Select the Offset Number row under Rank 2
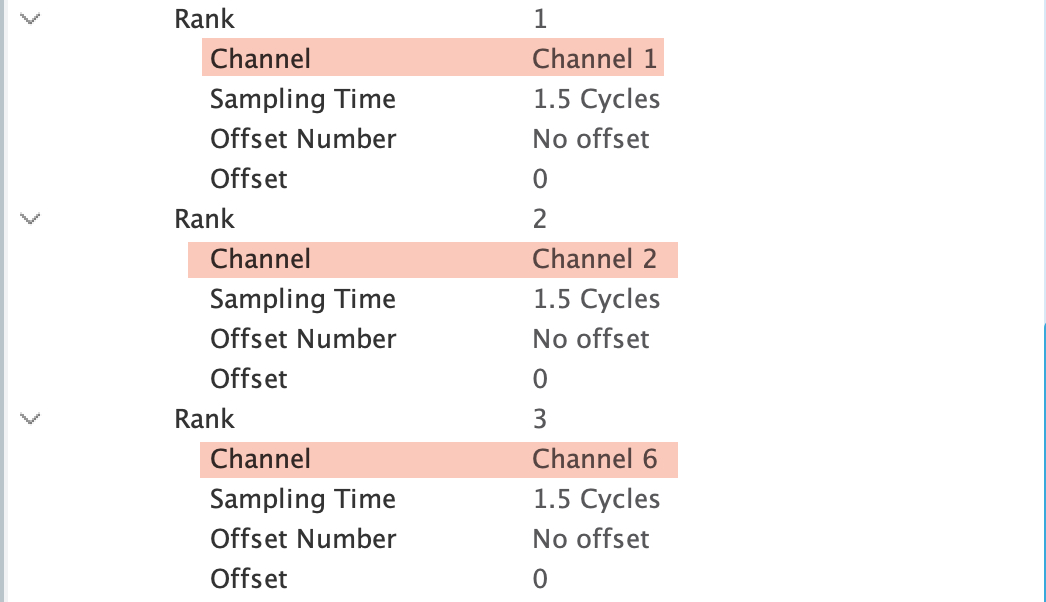 coord(303,338)
